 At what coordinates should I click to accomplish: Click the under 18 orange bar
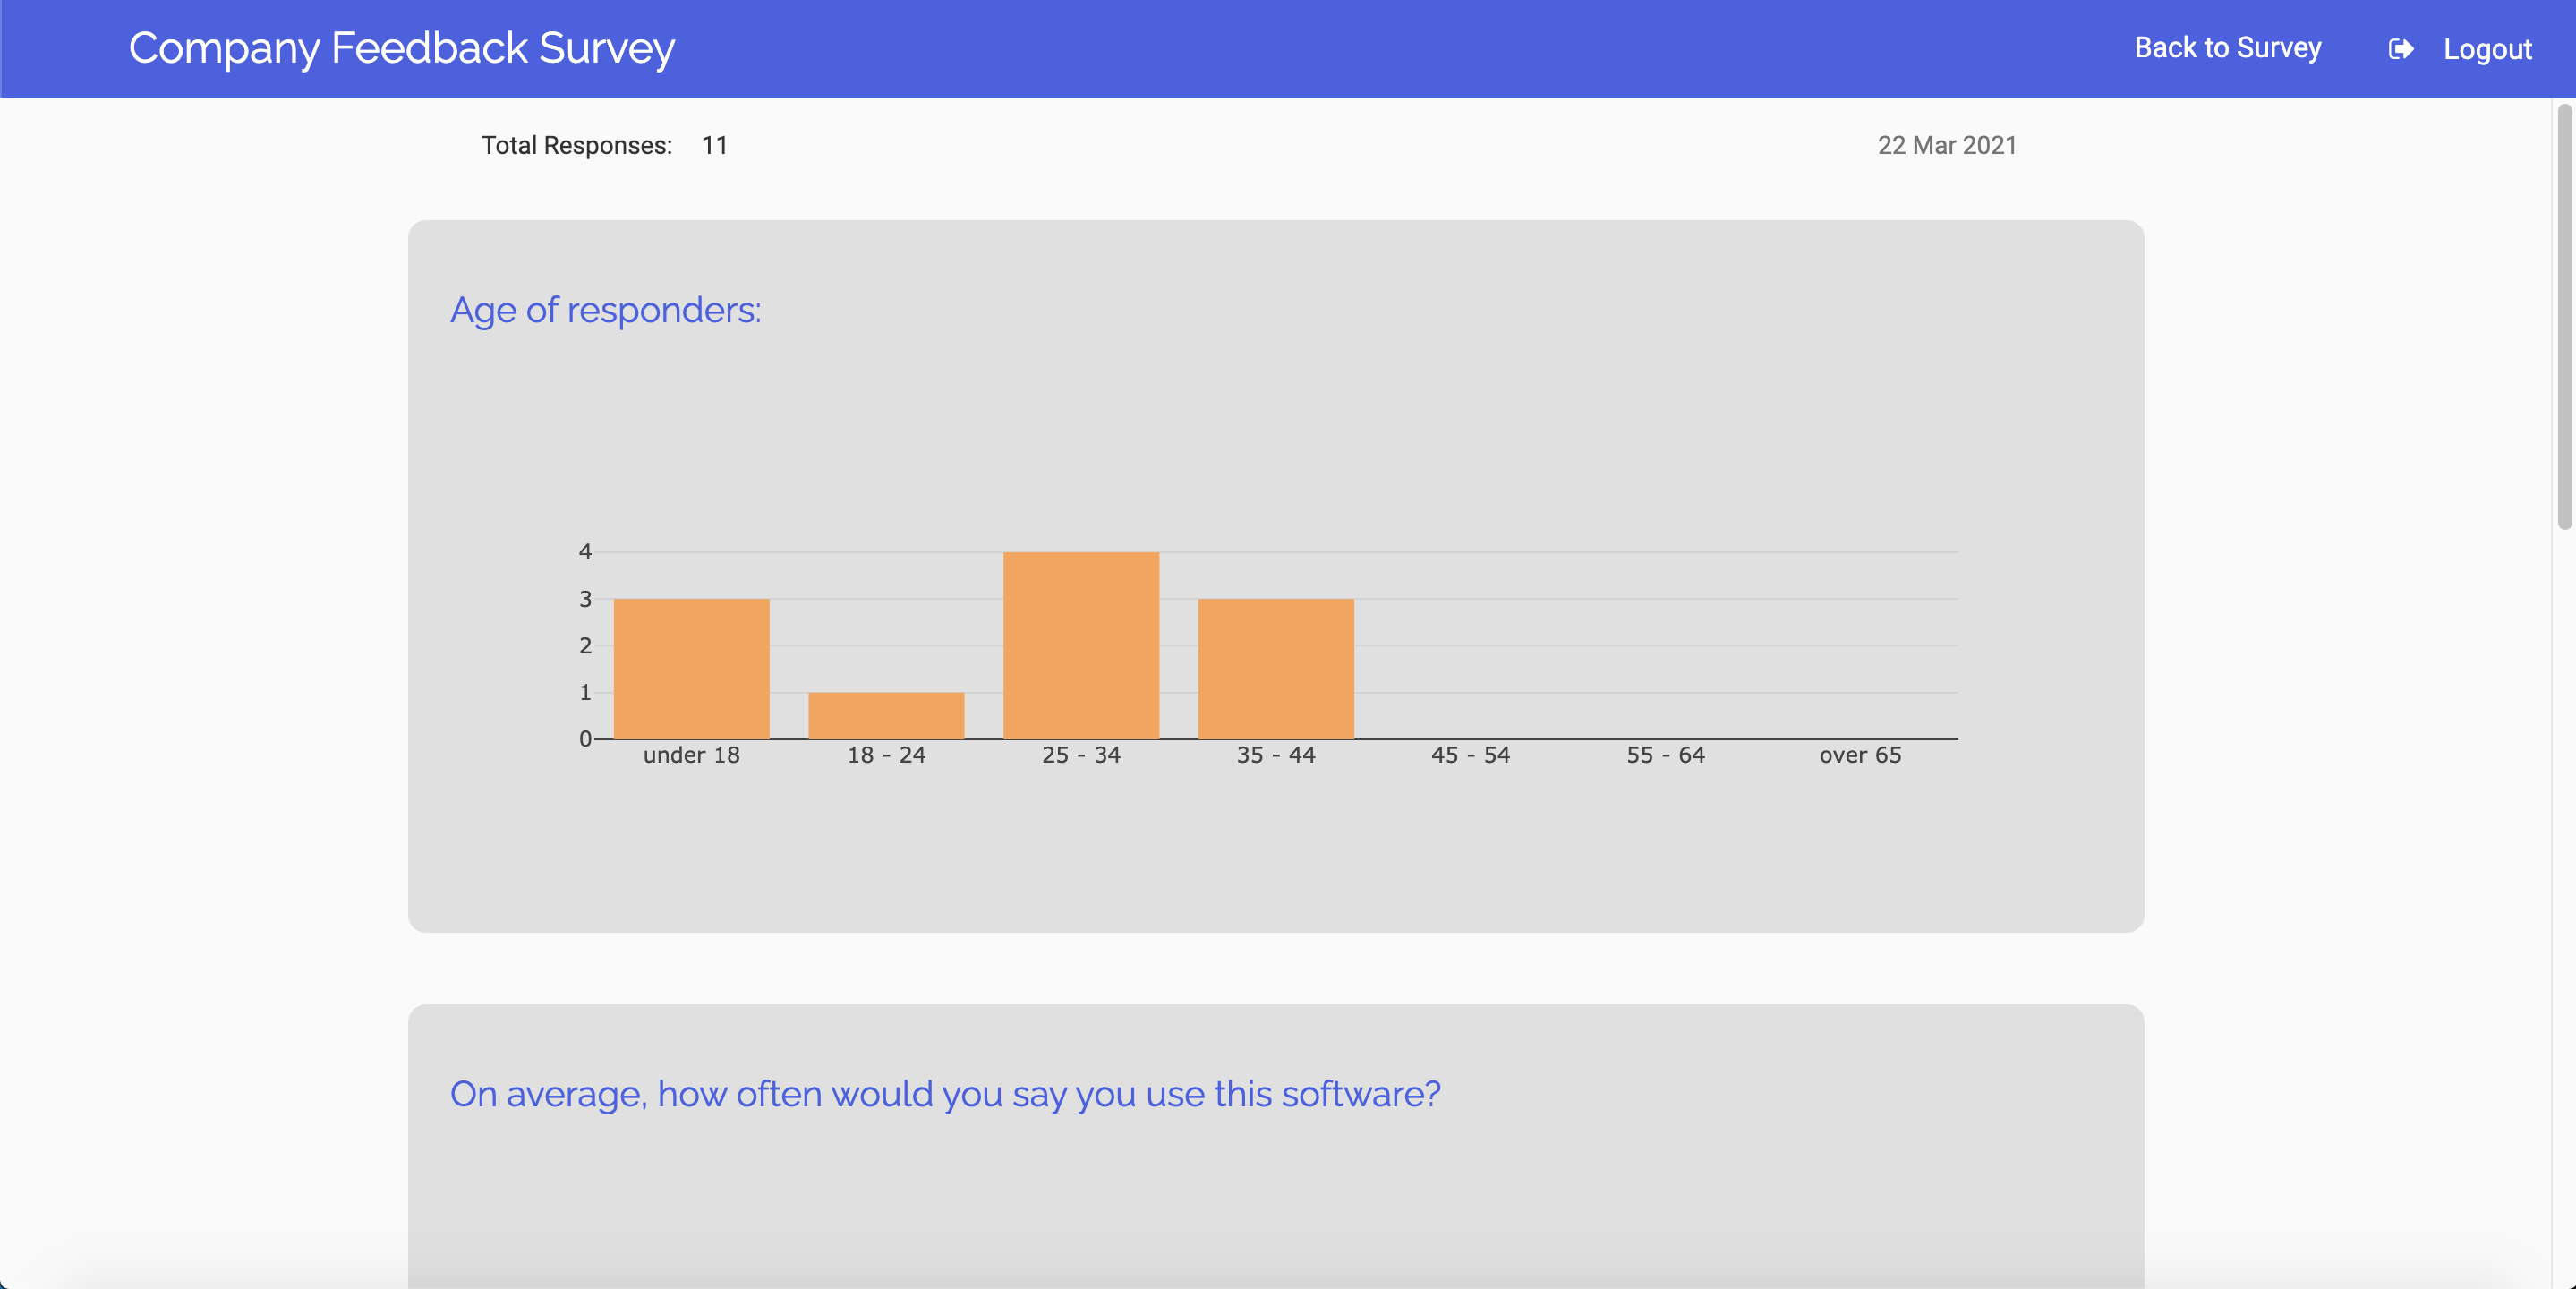point(691,668)
